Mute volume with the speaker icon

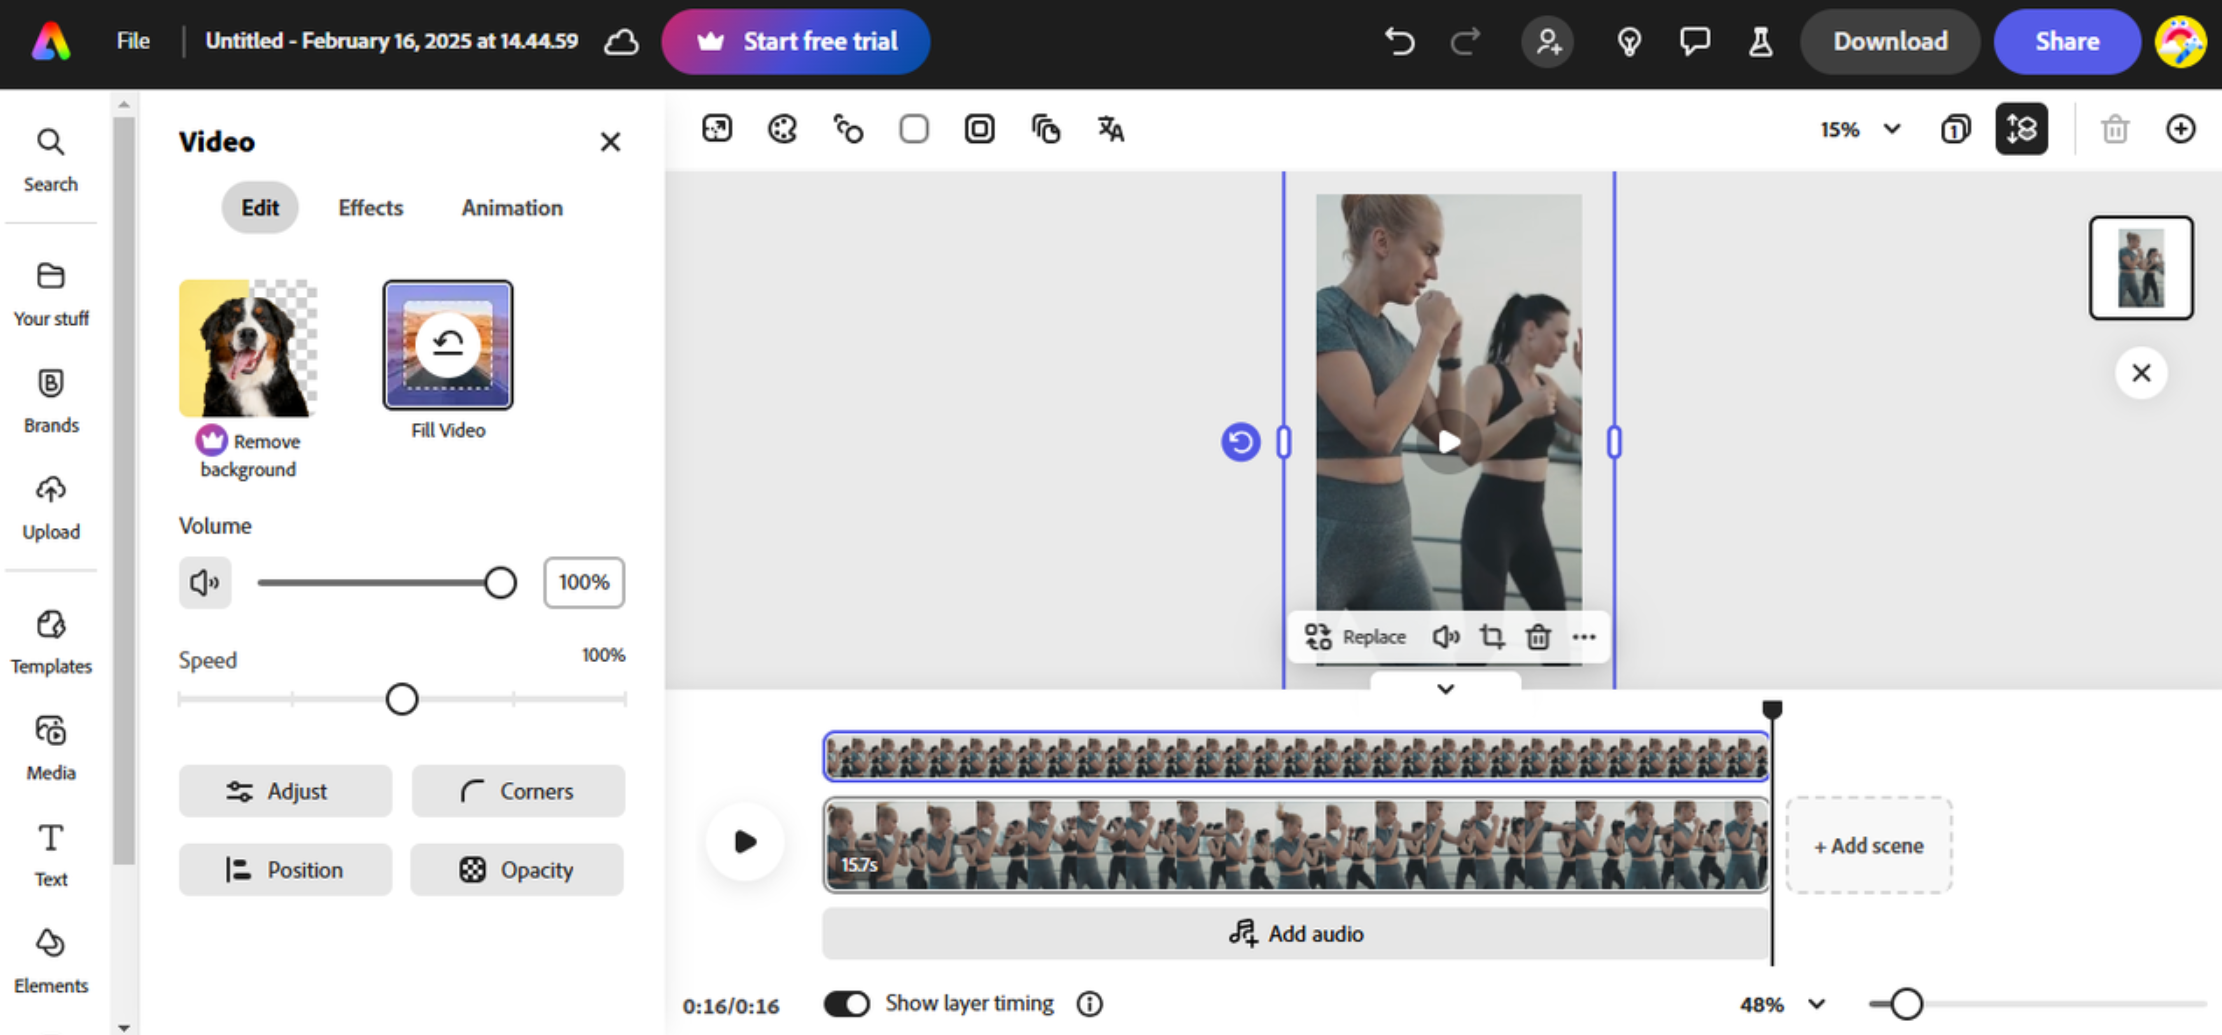(x=205, y=582)
